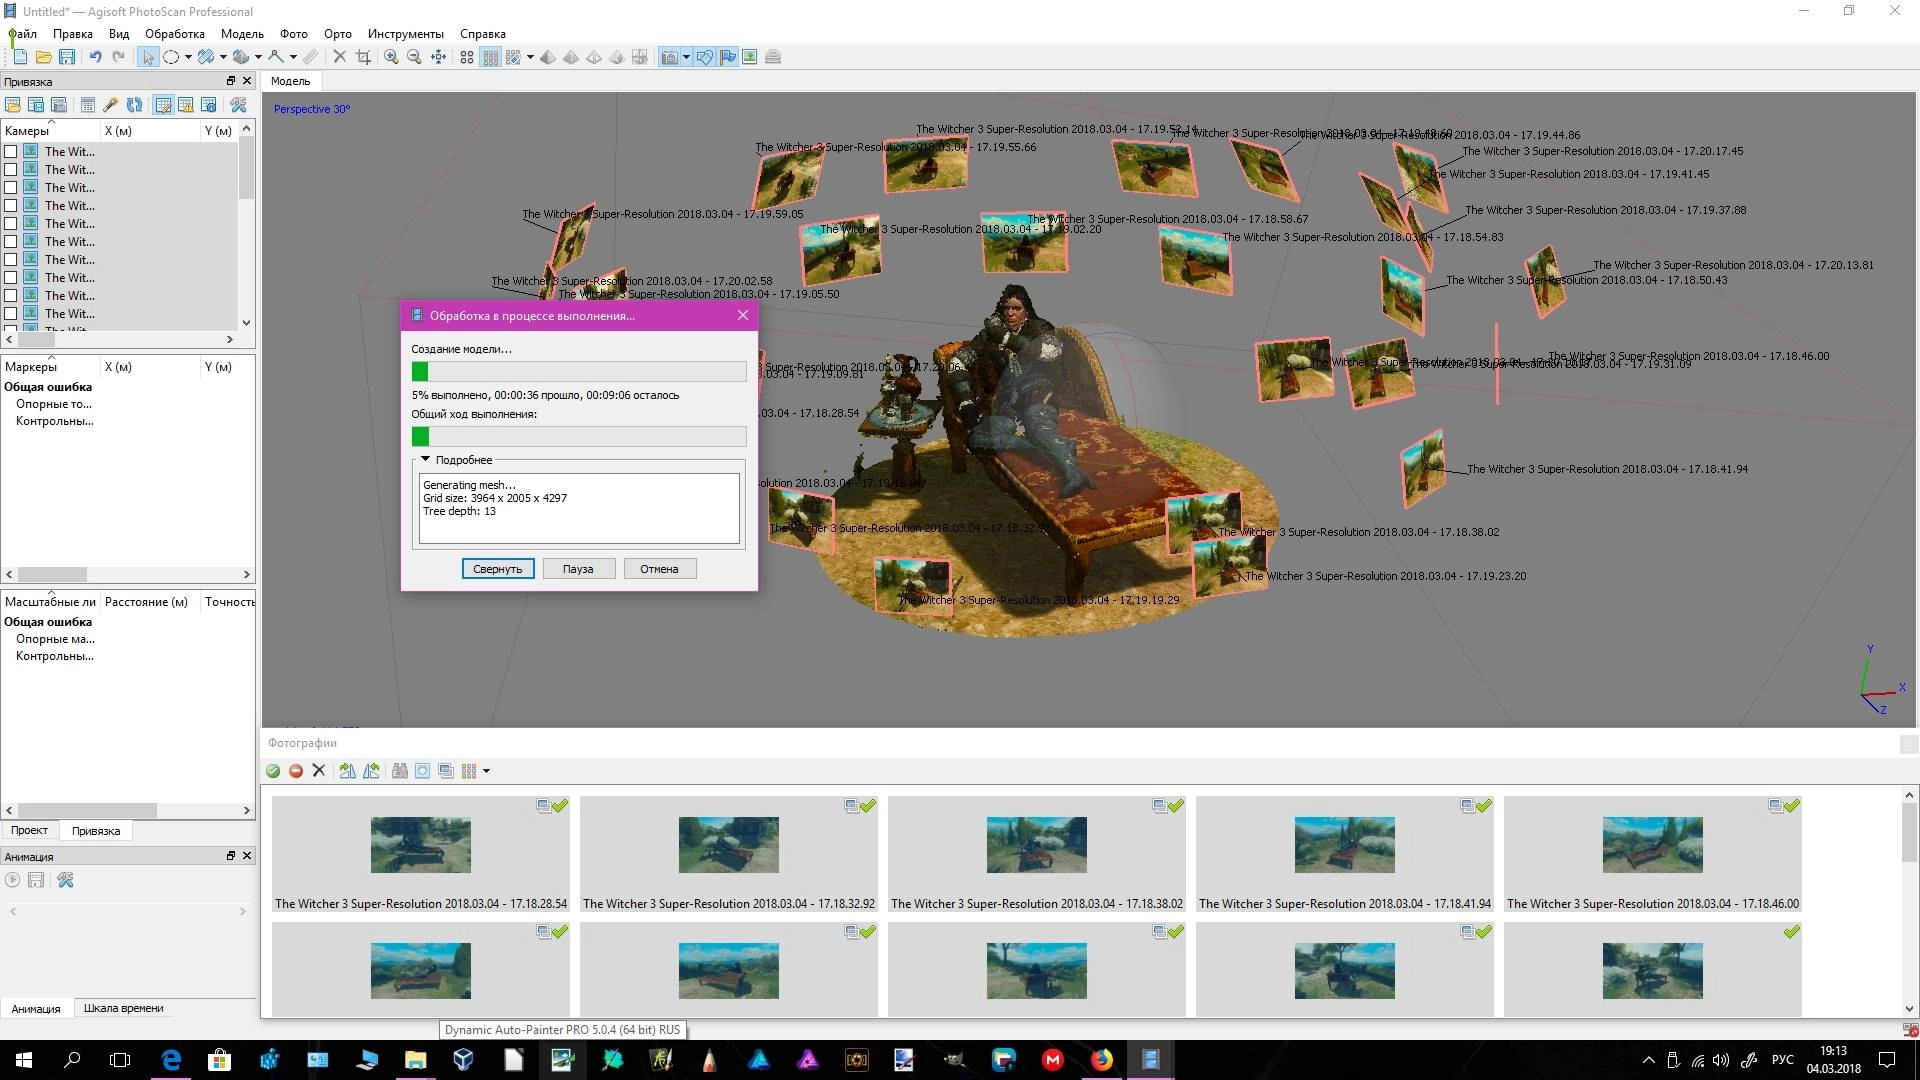The width and height of the screenshot is (1920, 1080).
Task: Select the circle selection tool
Action: (x=171, y=57)
